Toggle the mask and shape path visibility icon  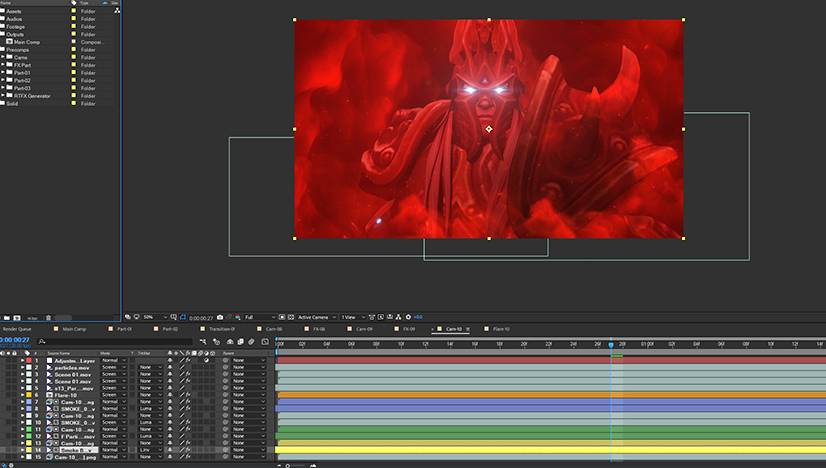pyautogui.click(x=183, y=317)
